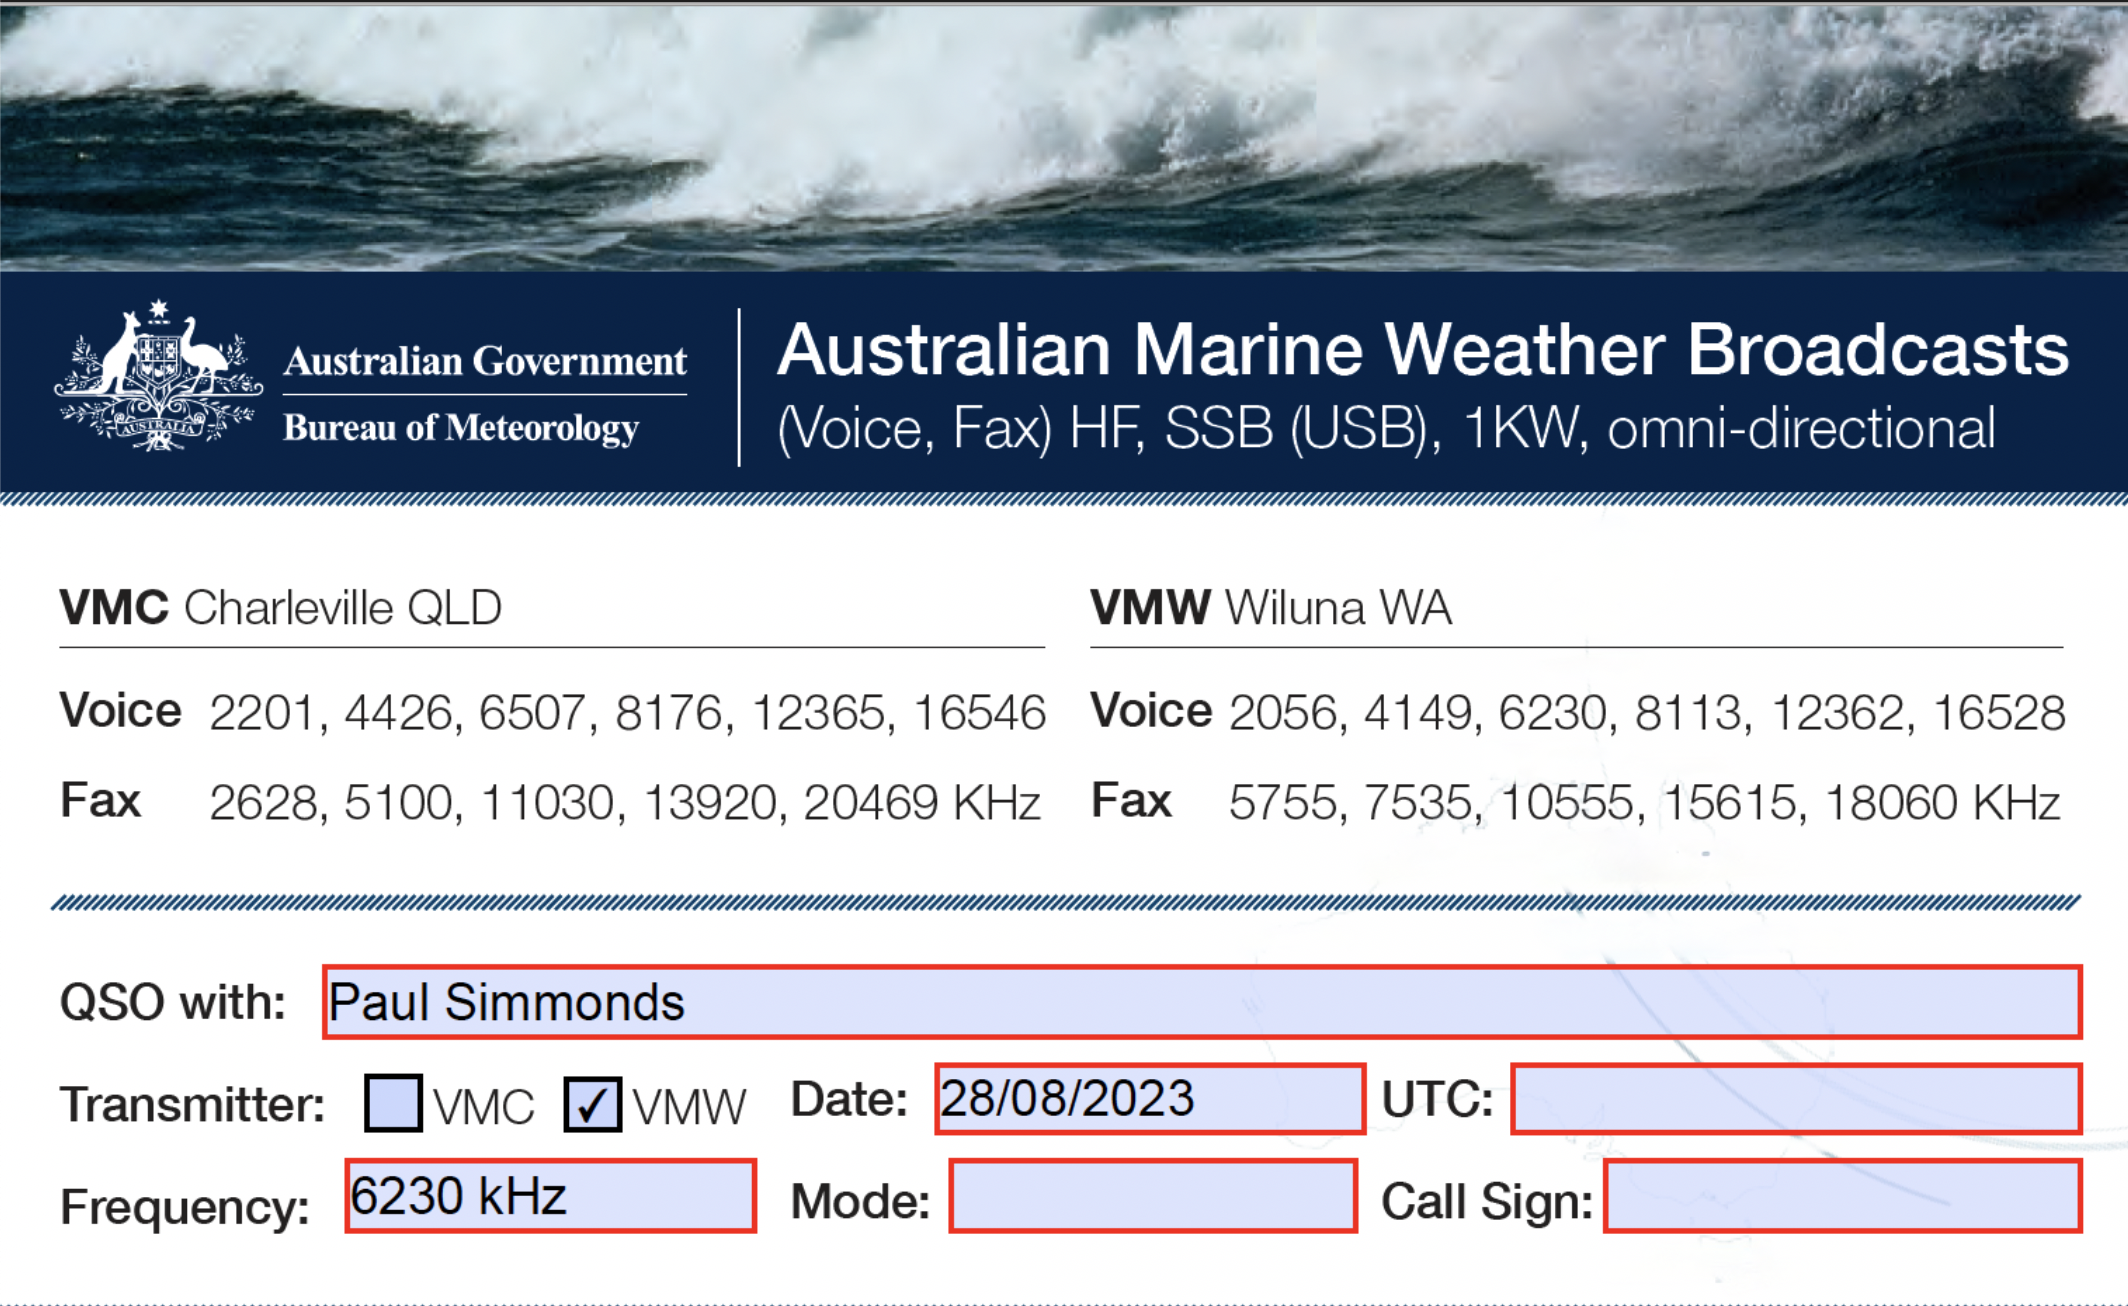
Task: Click the 'VMC Charleville QLD' heading
Action: click(x=281, y=608)
